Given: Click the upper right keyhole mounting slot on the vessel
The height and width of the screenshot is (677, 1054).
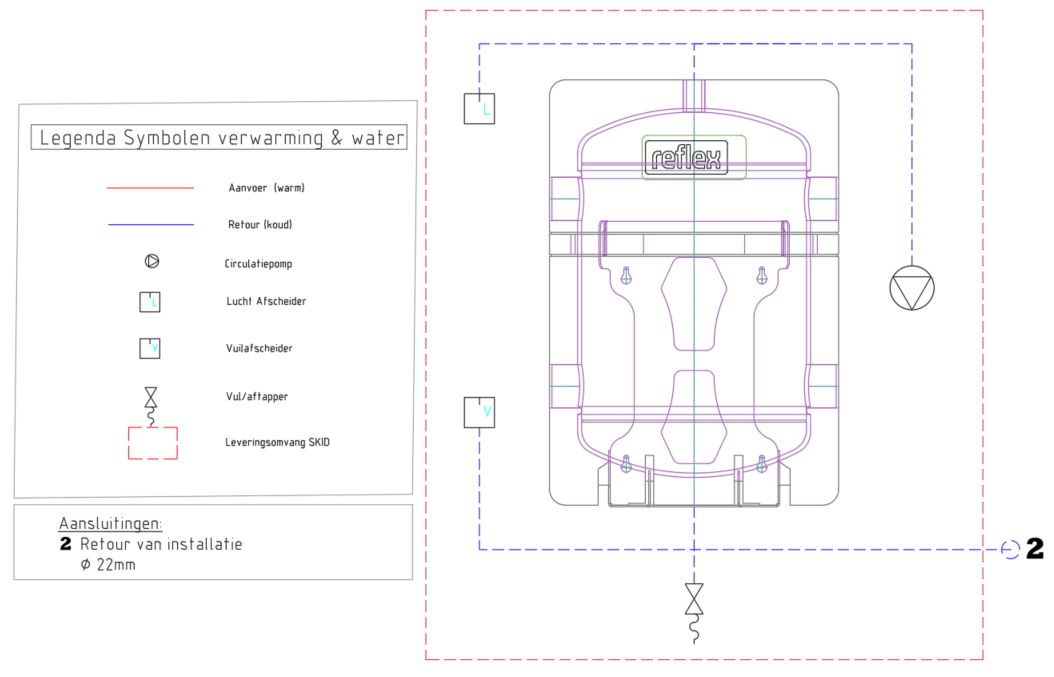Looking at the screenshot, I should coord(762,275).
